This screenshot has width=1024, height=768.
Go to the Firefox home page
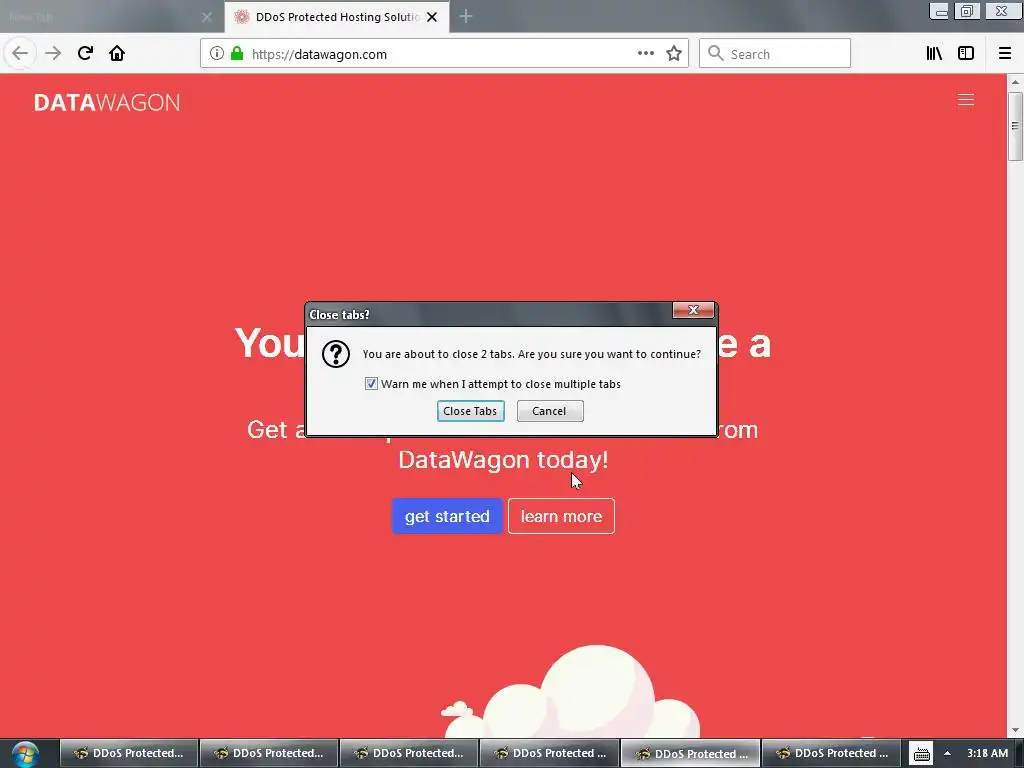pyautogui.click(x=117, y=54)
